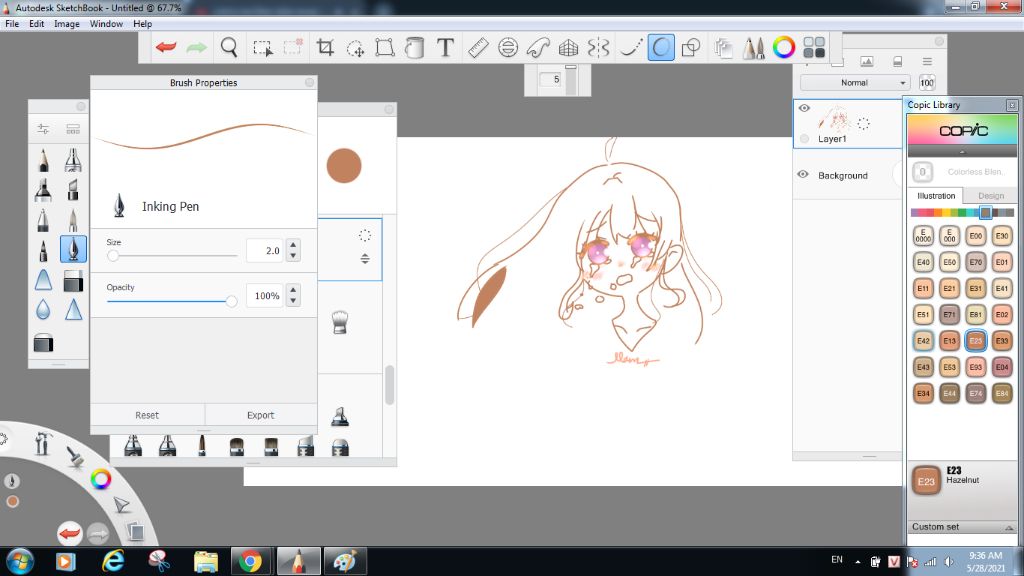Hide Layer1 using its eye icon
The height and width of the screenshot is (576, 1024).
pyautogui.click(x=804, y=108)
